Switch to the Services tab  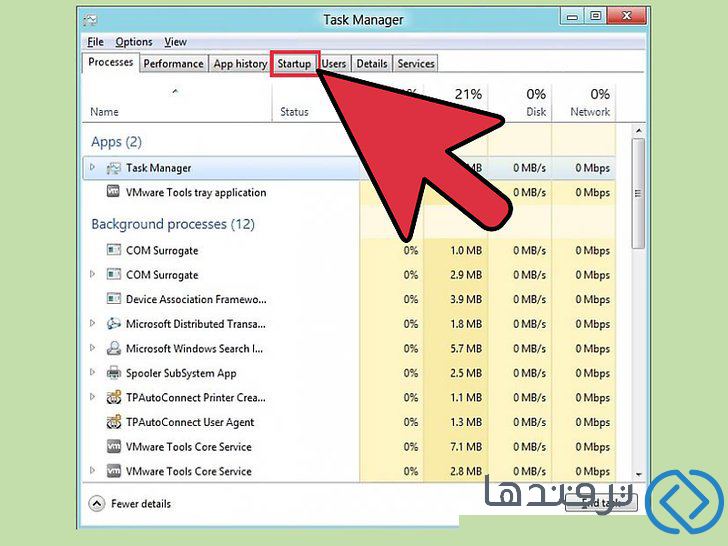pyautogui.click(x=416, y=64)
